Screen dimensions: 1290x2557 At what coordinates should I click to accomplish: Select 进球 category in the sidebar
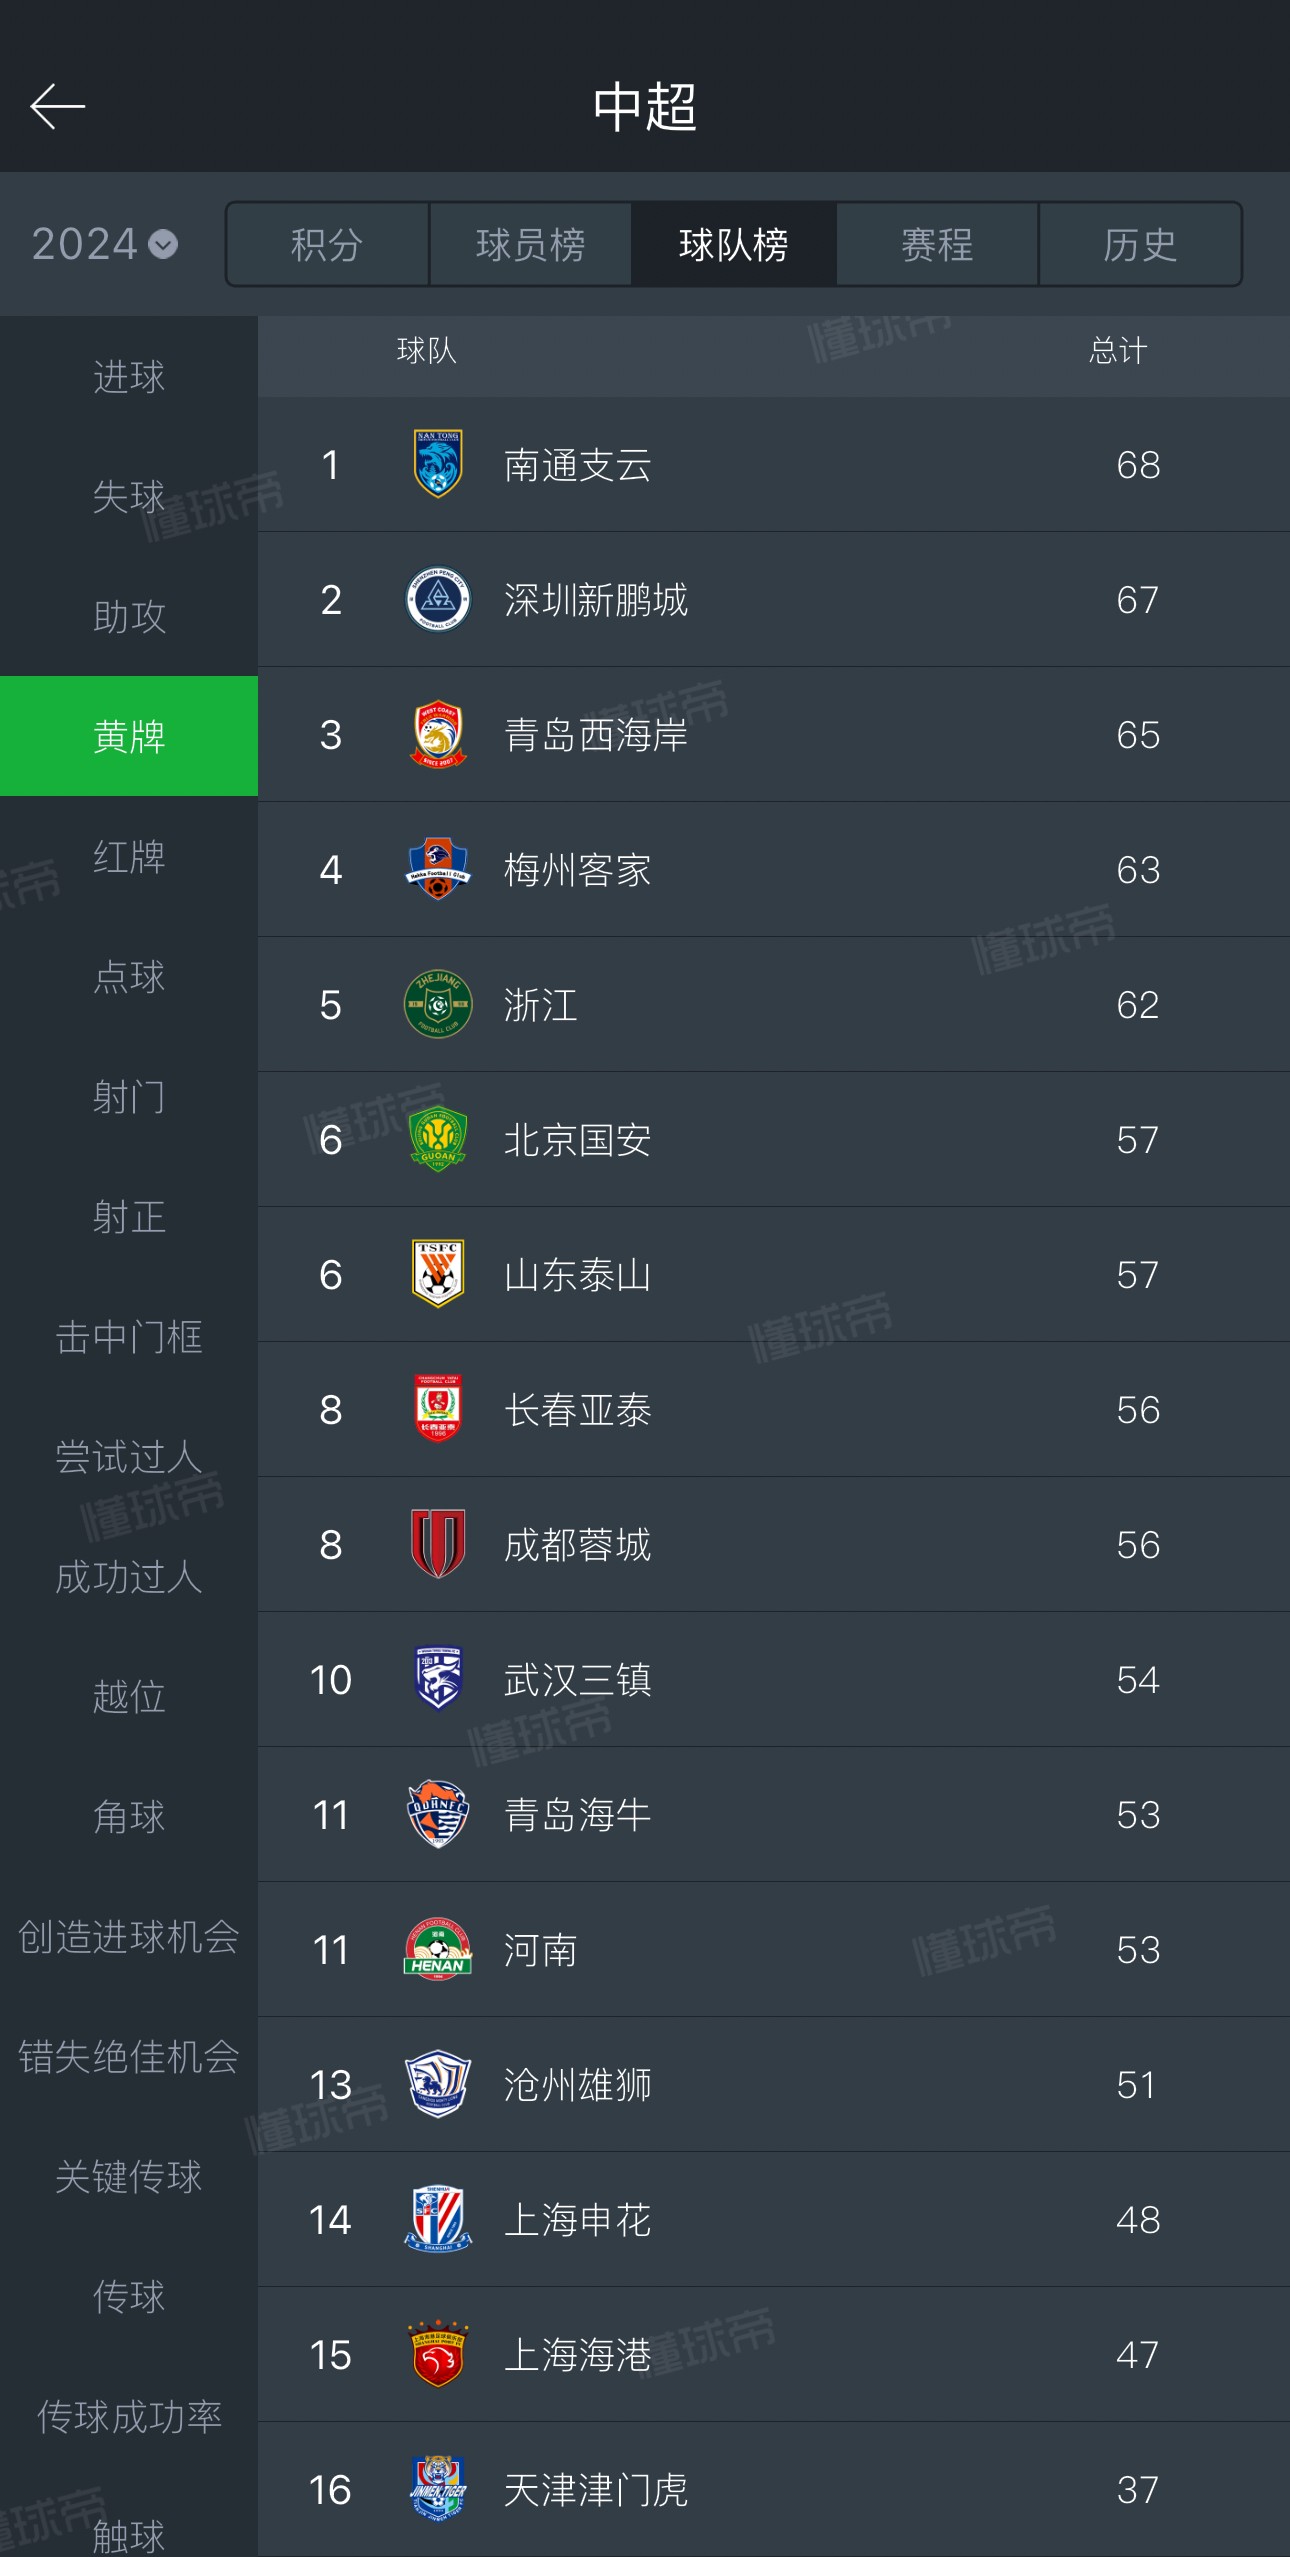[x=129, y=376]
